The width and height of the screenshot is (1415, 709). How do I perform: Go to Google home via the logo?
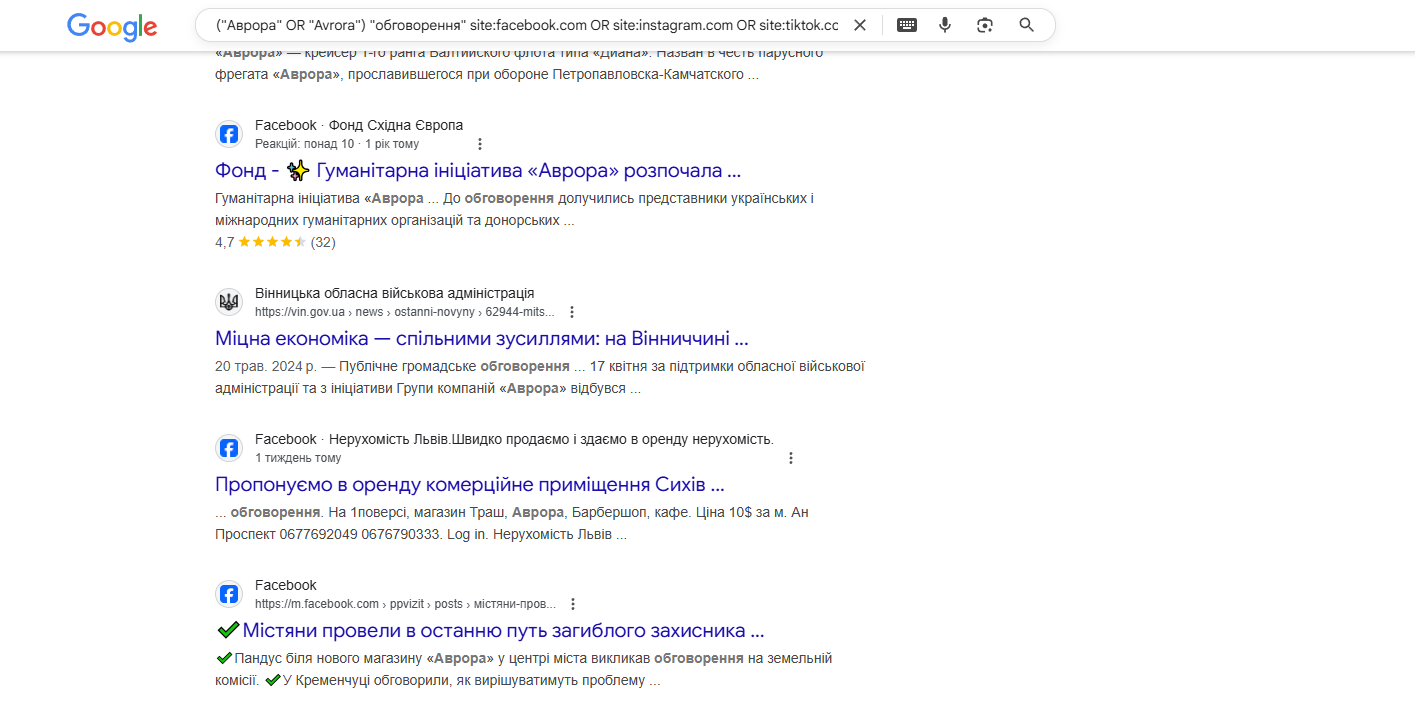pos(112,26)
